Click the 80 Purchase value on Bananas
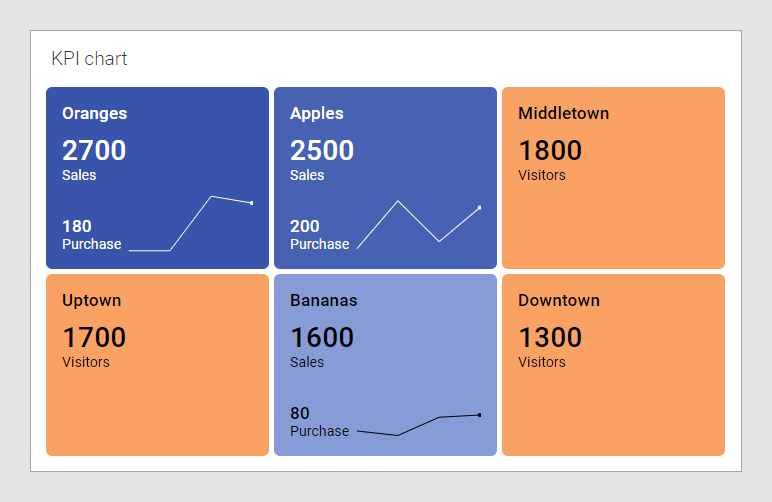 (300, 413)
